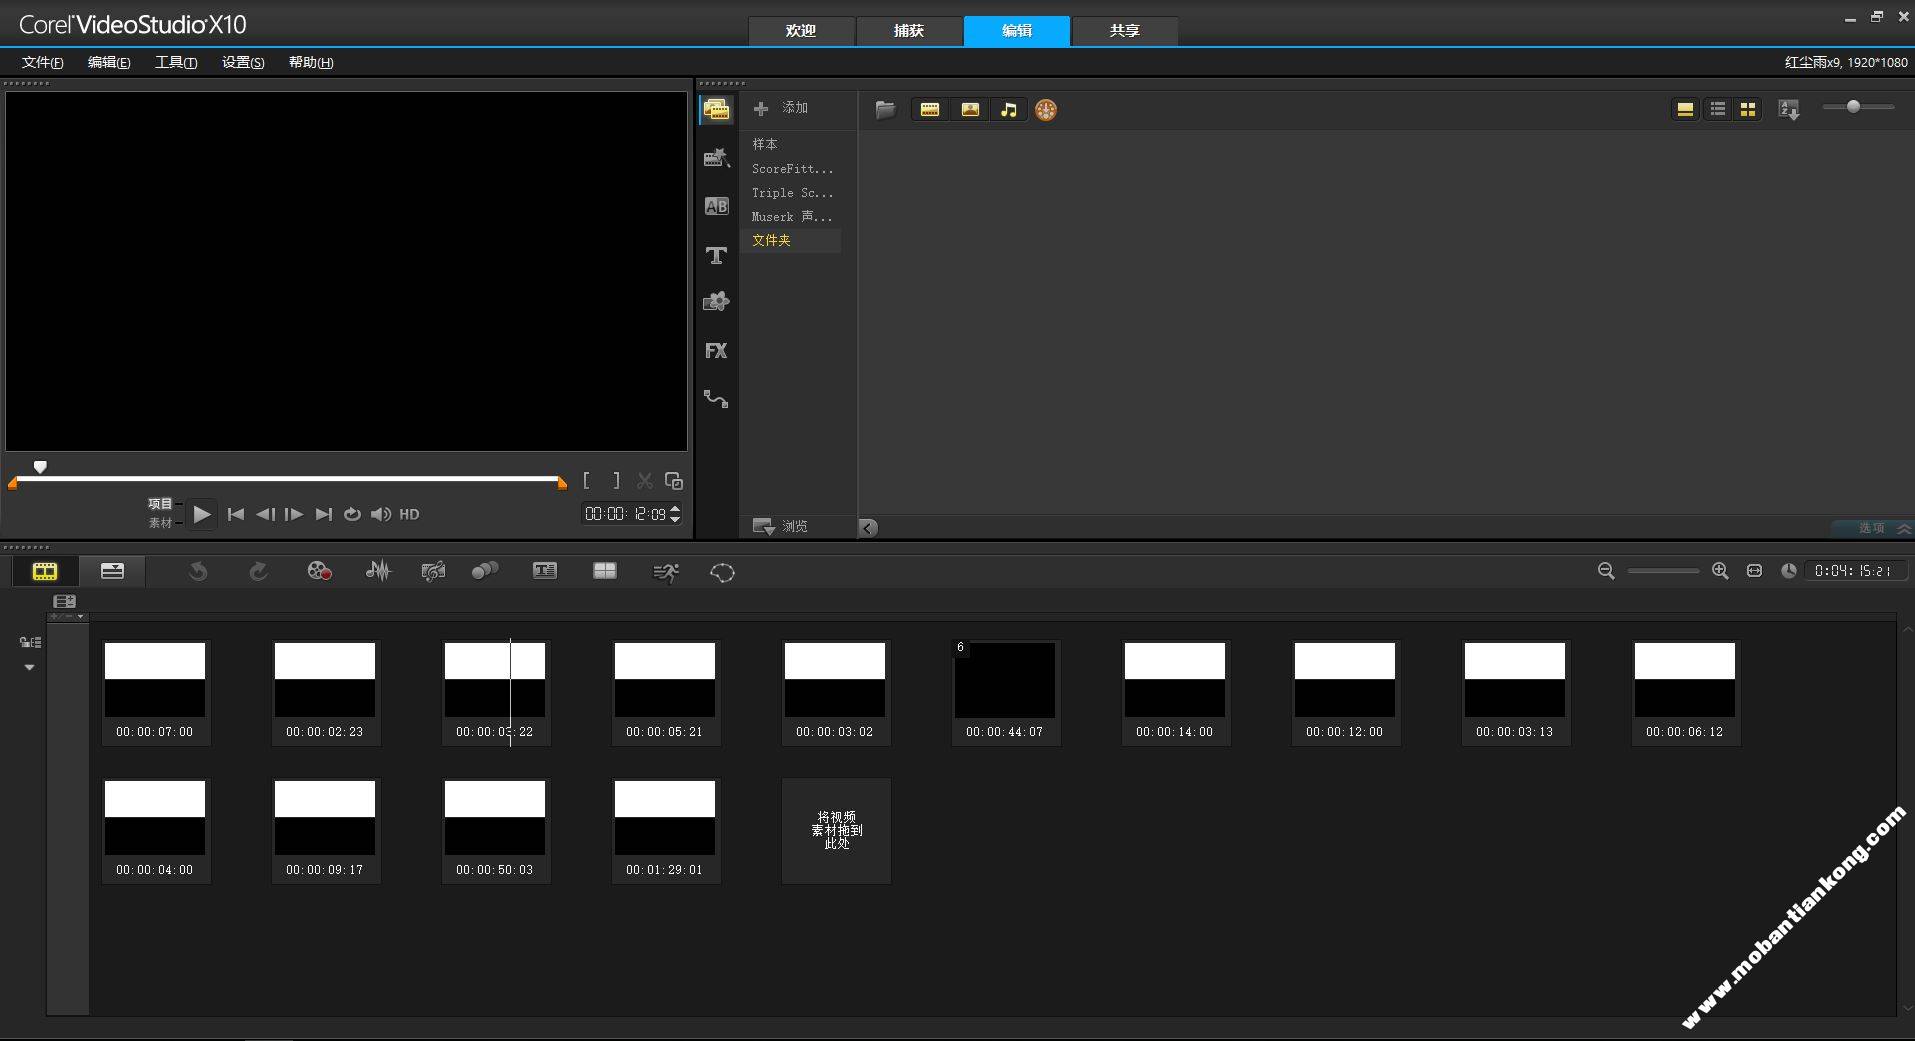The height and width of the screenshot is (1041, 1915).
Task: Set the mark-out bracket
Action: pos(616,481)
